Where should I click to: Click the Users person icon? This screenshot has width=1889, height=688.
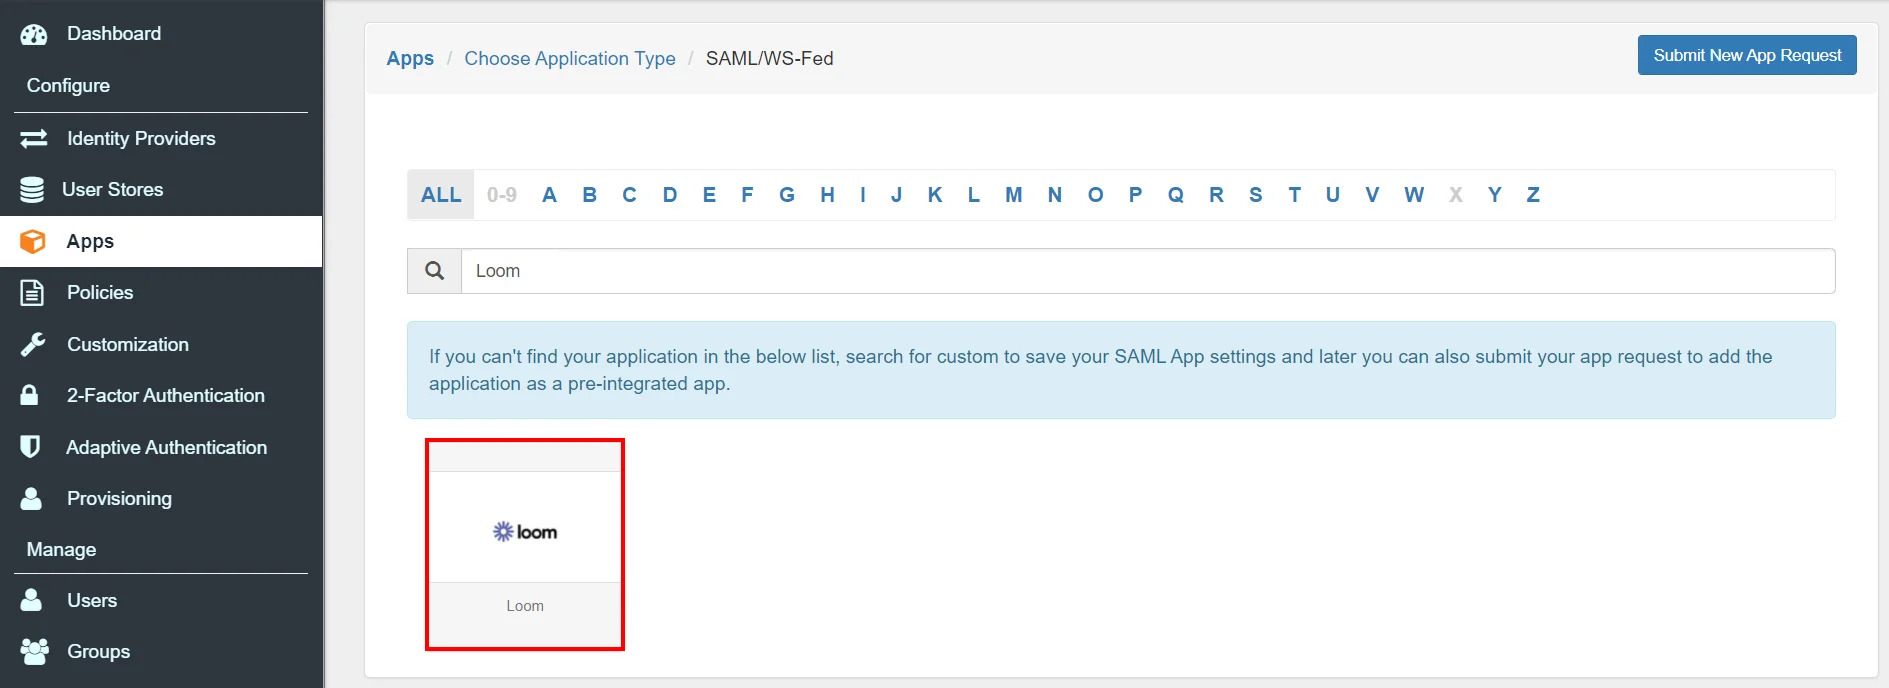[x=31, y=600]
